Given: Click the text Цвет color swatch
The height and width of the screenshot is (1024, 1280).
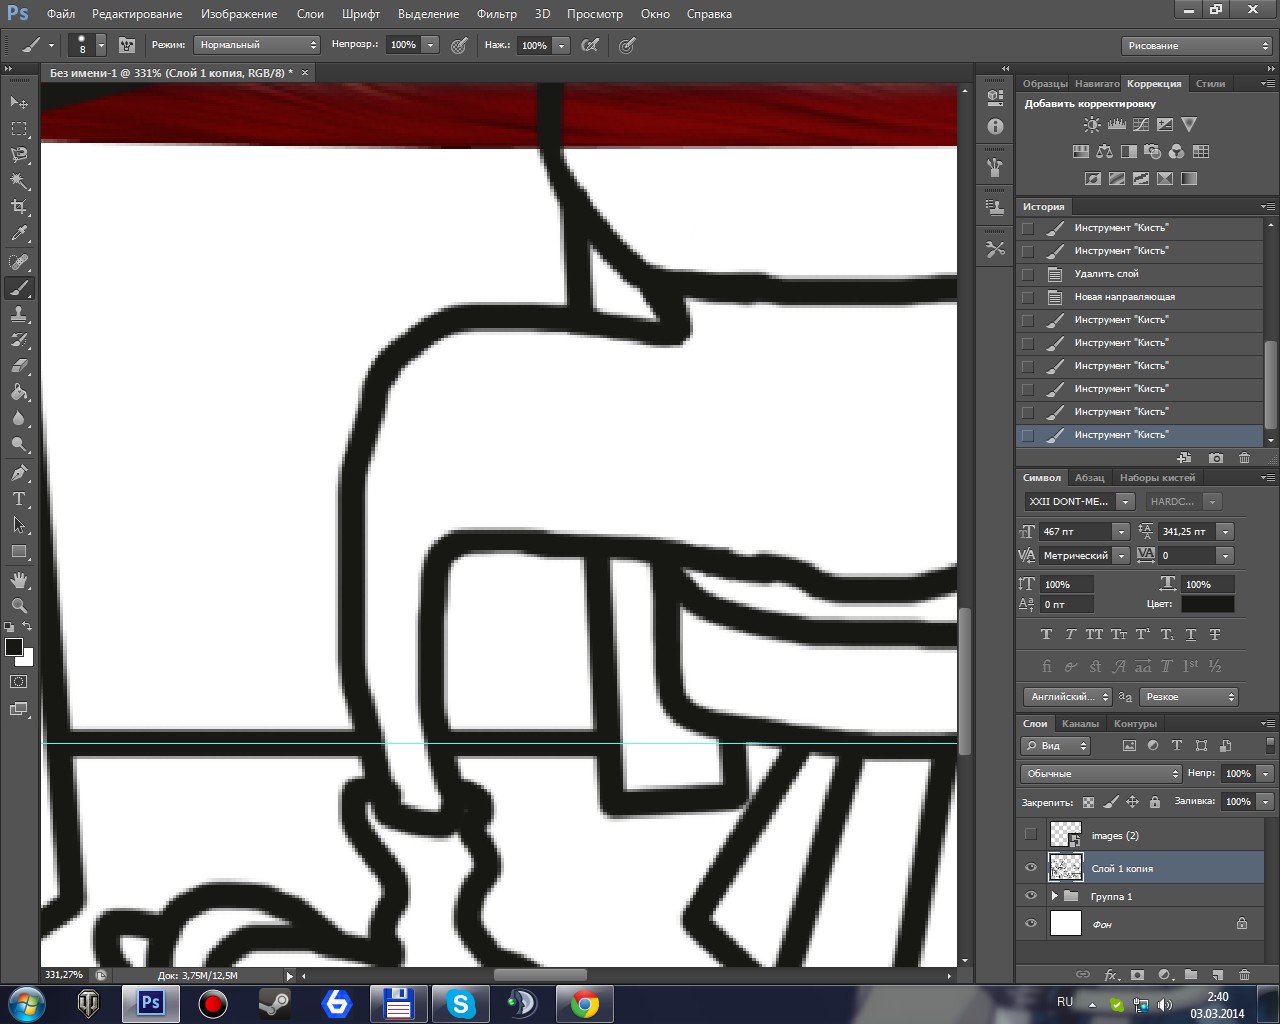Looking at the screenshot, I should (x=1207, y=604).
